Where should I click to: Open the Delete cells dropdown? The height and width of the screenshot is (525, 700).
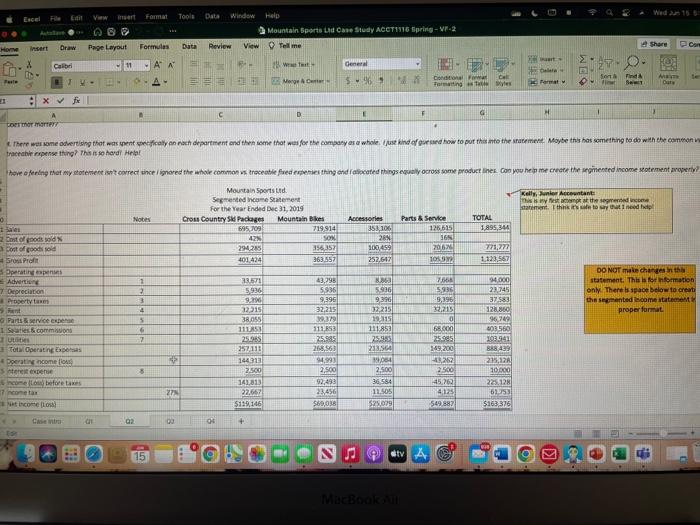(x=546, y=70)
